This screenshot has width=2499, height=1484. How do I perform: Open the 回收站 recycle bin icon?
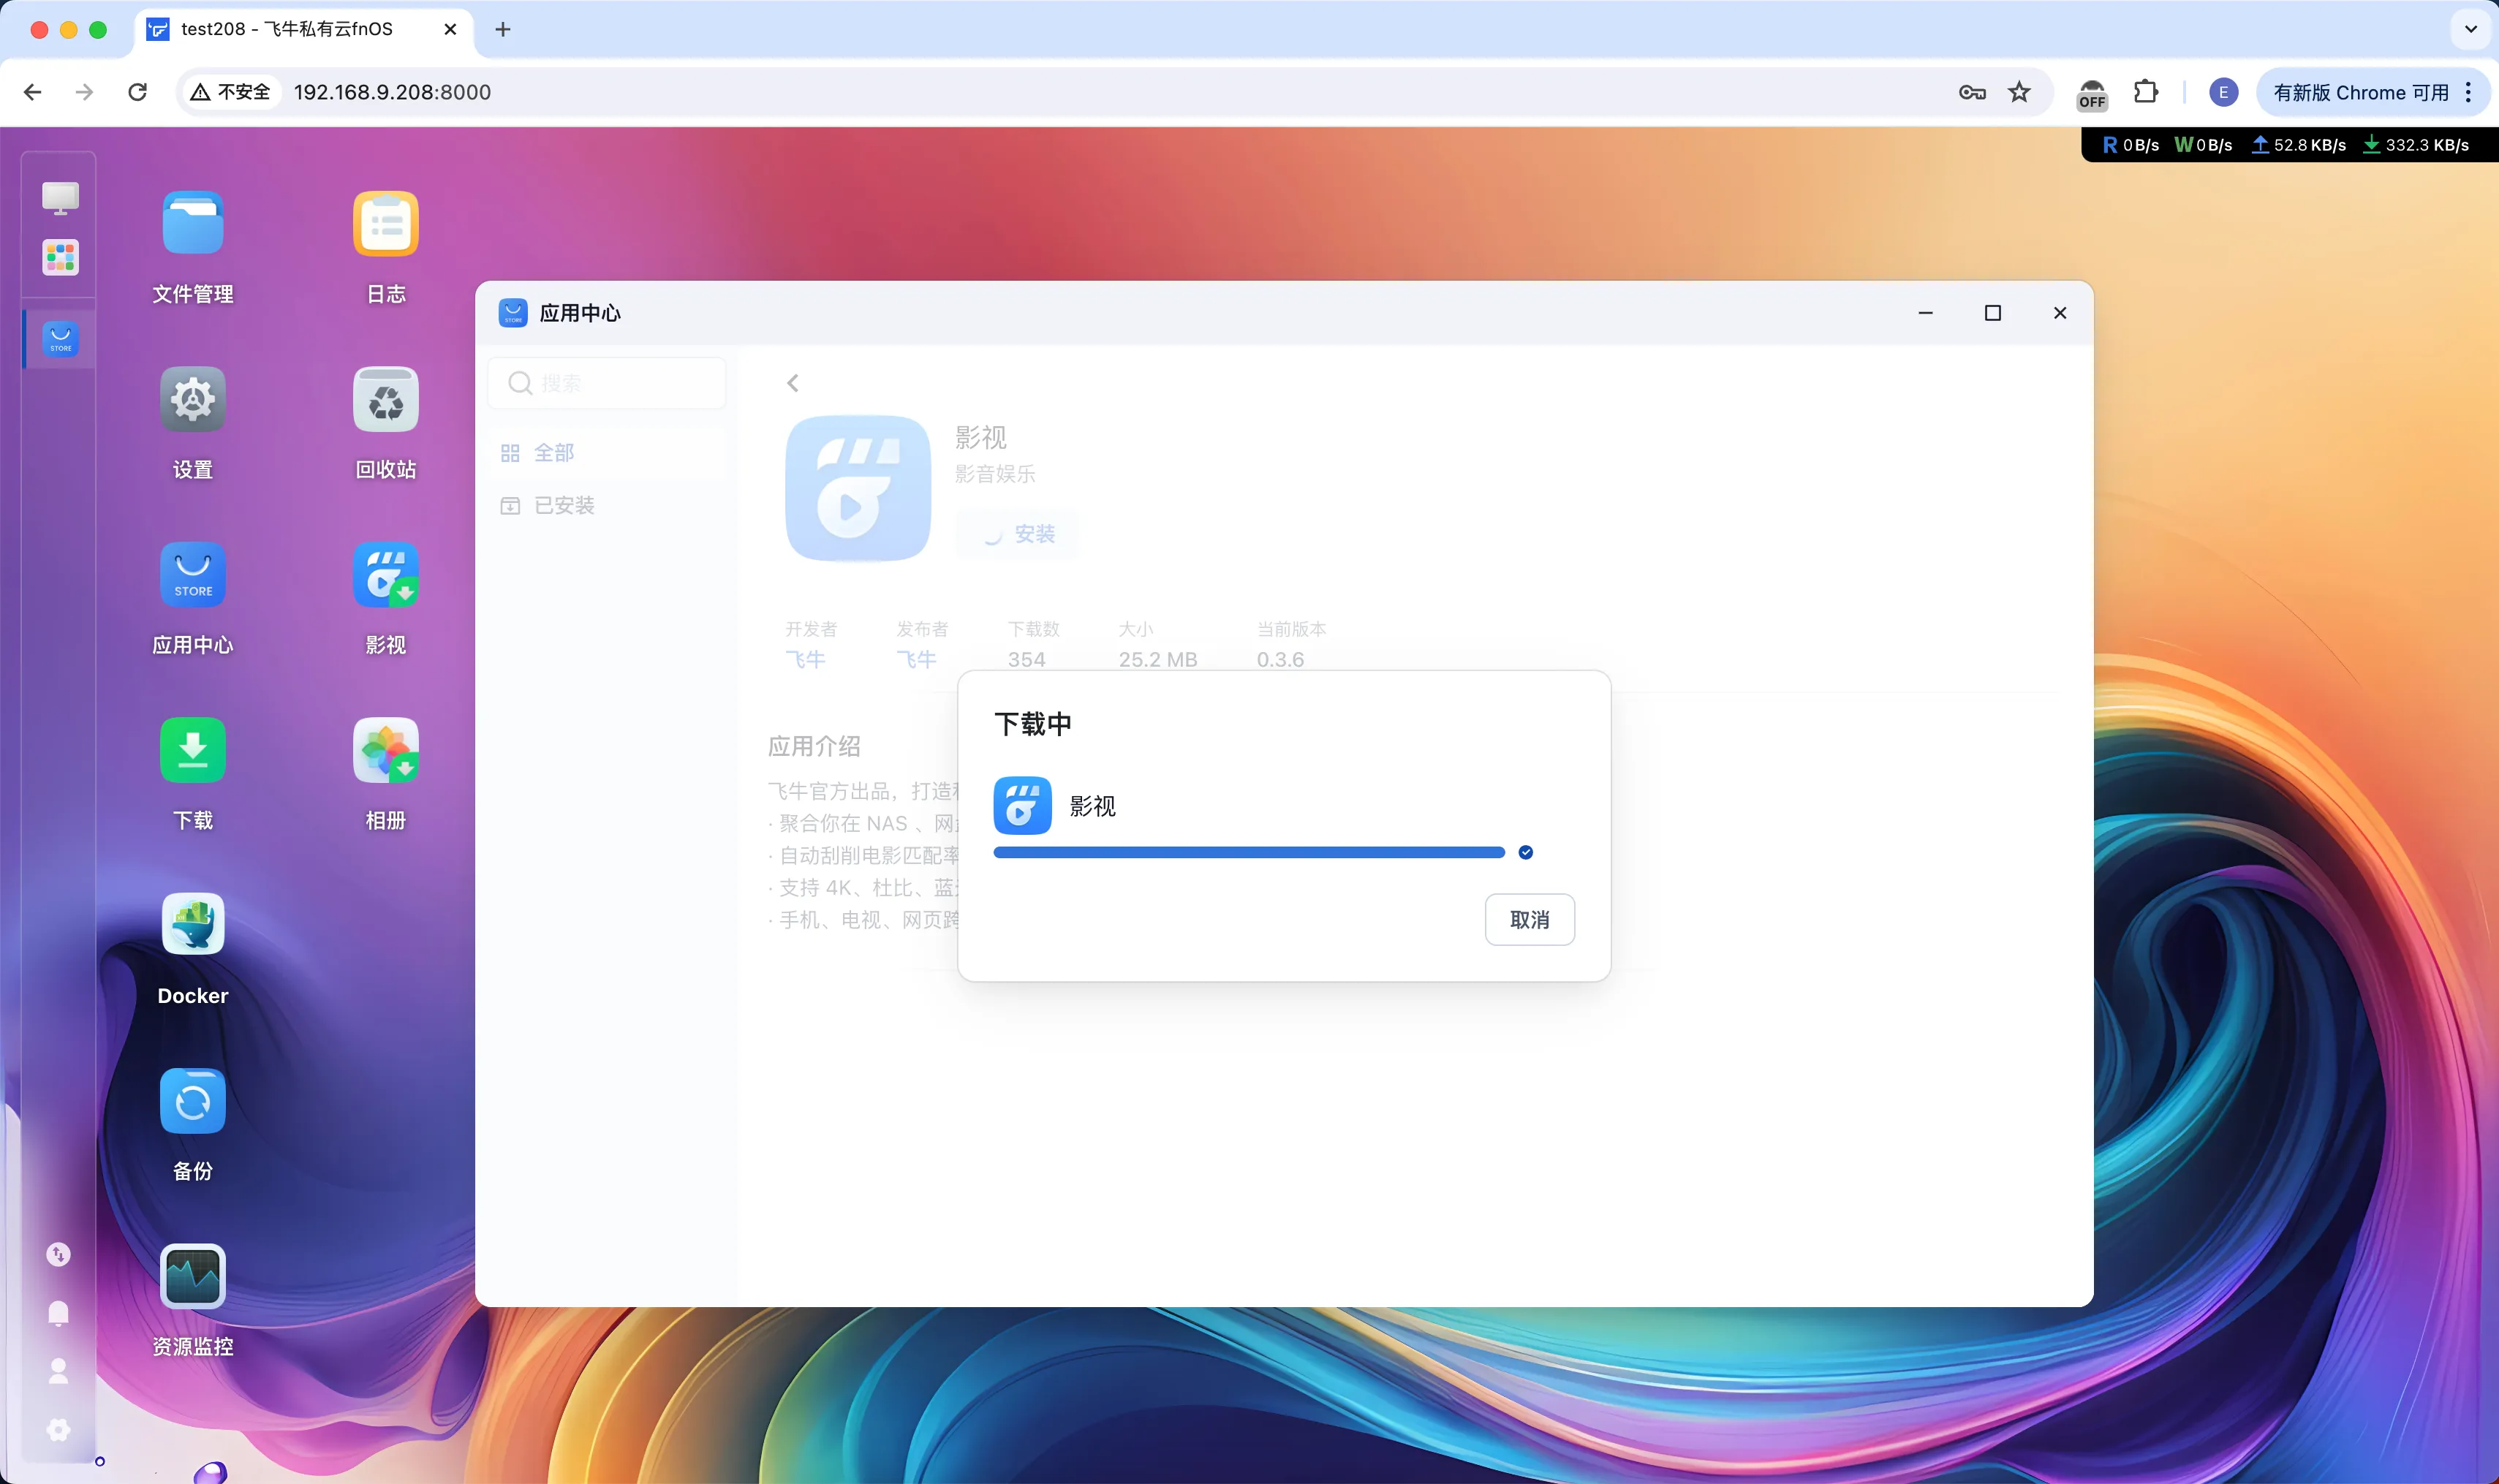[385, 399]
